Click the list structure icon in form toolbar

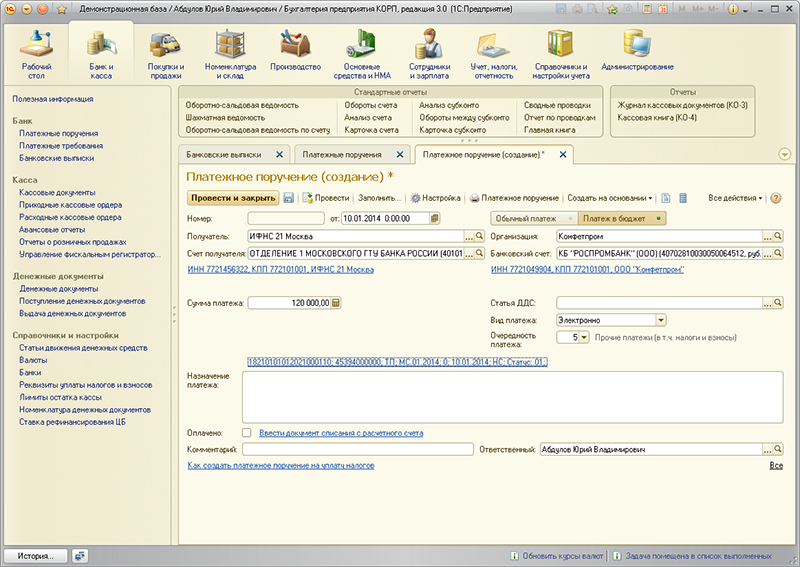pyautogui.click(x=683, y=198)
